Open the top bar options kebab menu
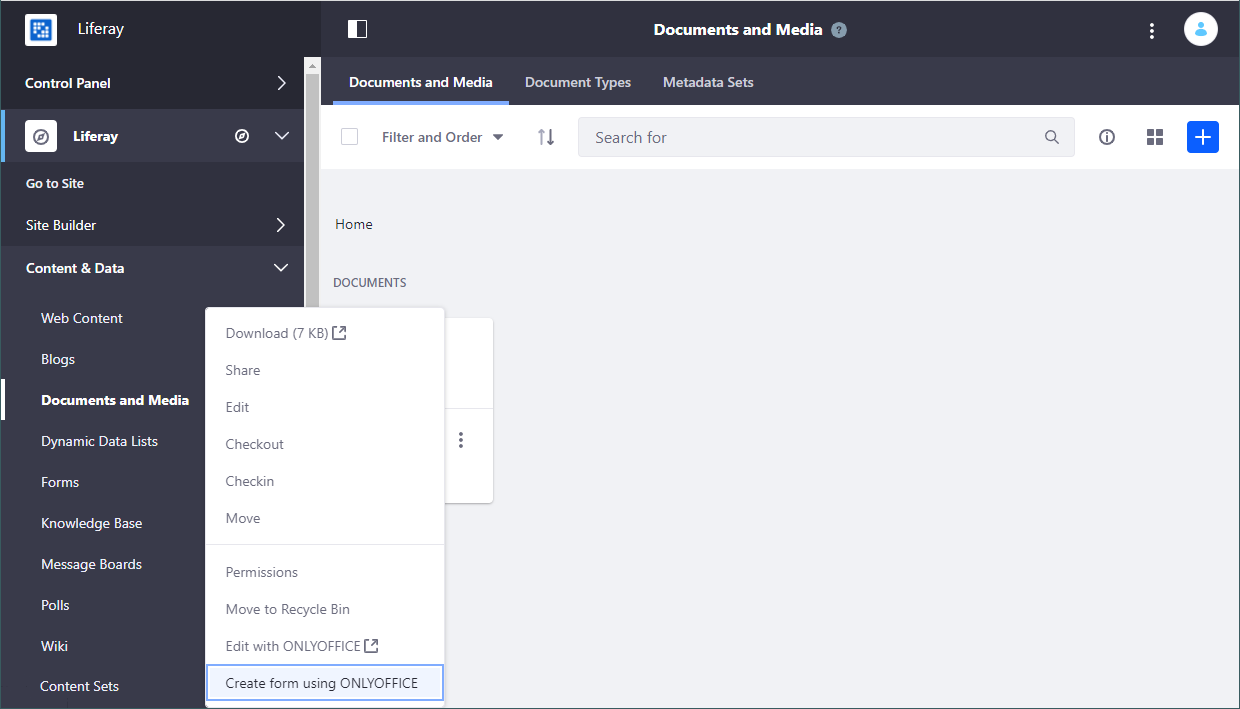 (x=1152, y=30)
